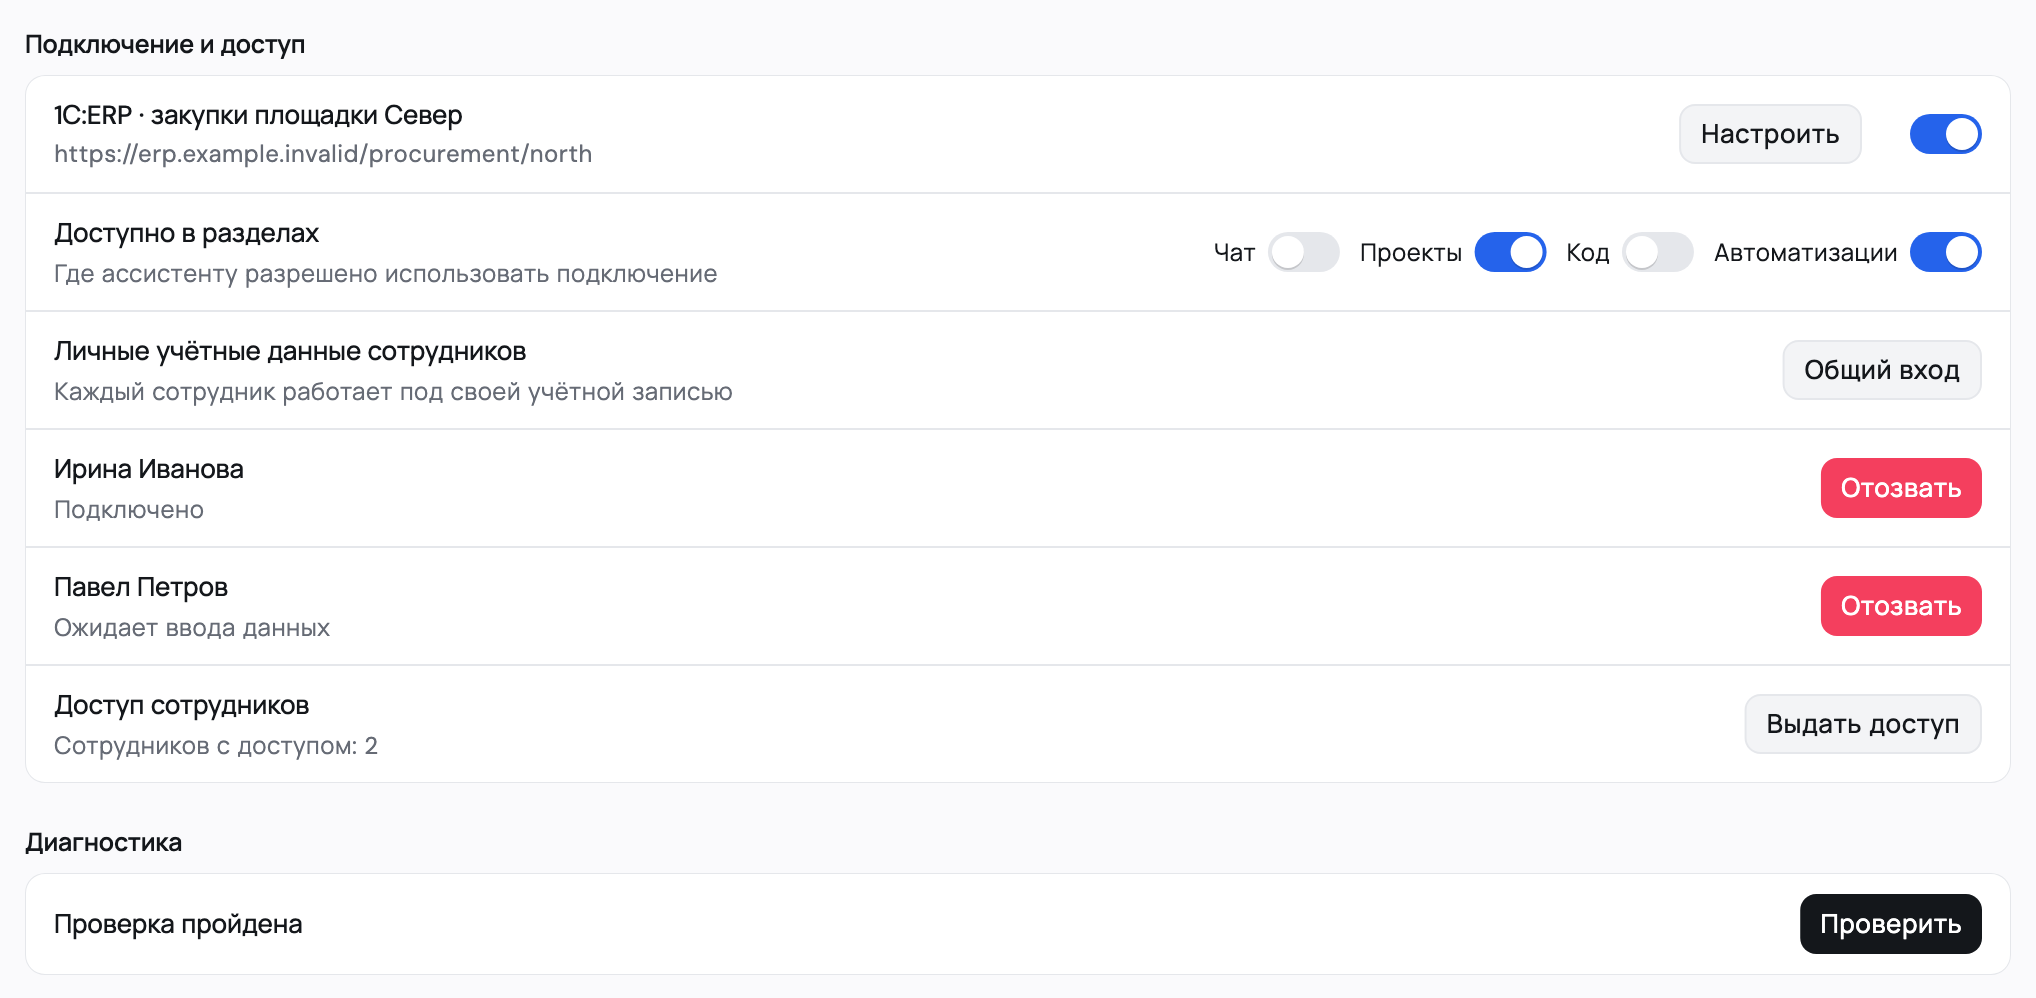Click the Общий вход button
This screenshot has width=2036, height=998.
pyautogui.click(x=1881, y=370)
